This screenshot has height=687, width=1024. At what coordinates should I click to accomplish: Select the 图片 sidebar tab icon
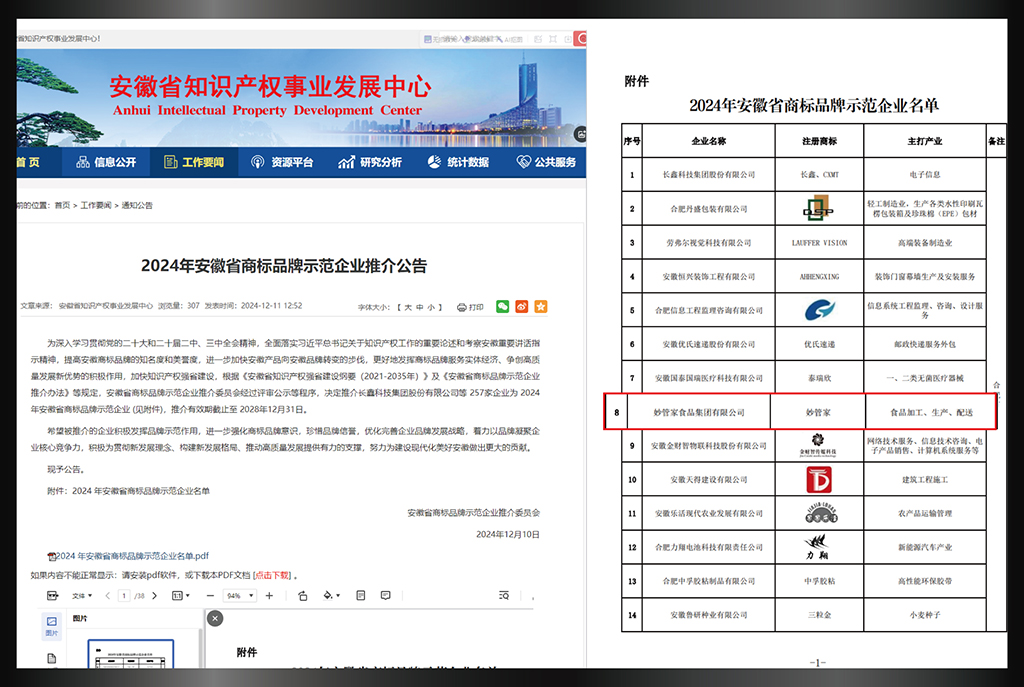coord(52,626)
